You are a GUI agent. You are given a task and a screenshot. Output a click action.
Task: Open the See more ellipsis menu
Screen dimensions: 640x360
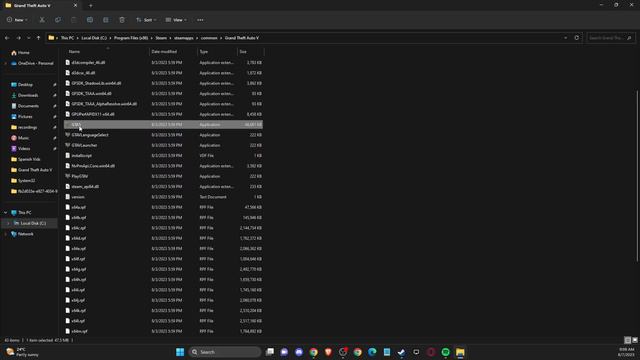tap(200, 20)
